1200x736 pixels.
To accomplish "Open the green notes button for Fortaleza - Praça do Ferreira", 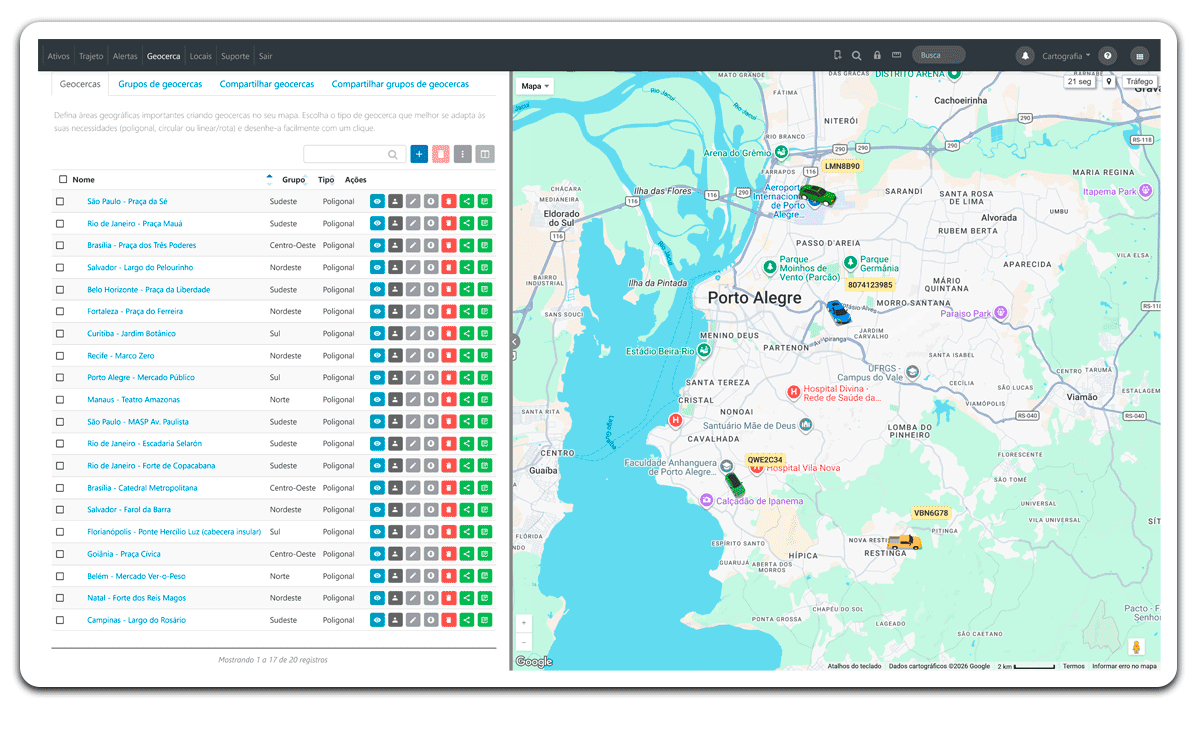I will [485, 311].
